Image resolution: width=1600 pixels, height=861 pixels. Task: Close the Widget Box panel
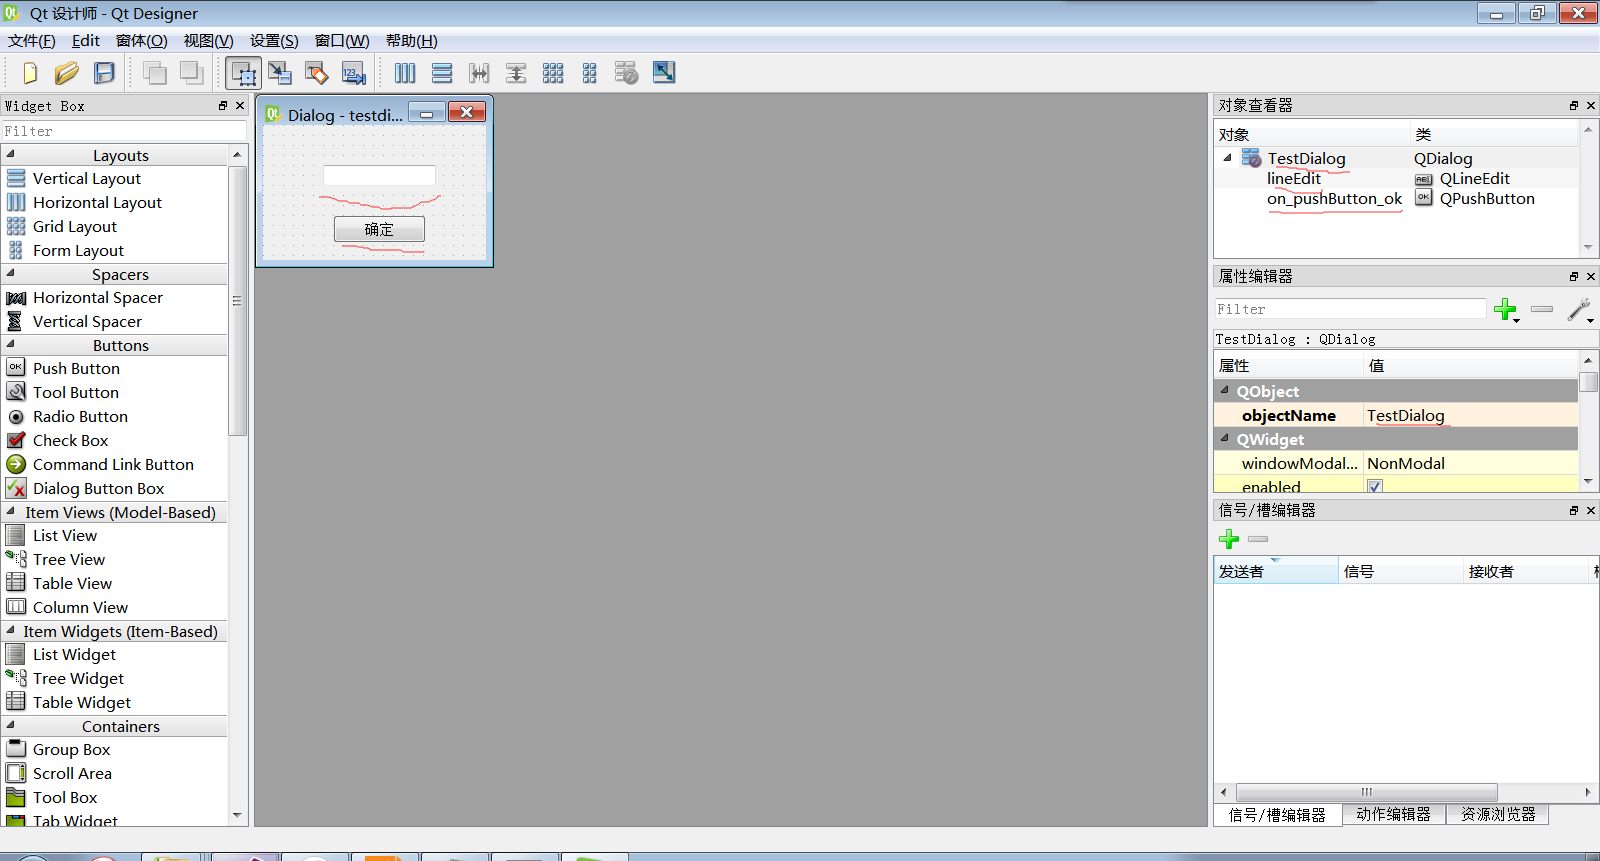pyautogui.click(x=240, y=106)
